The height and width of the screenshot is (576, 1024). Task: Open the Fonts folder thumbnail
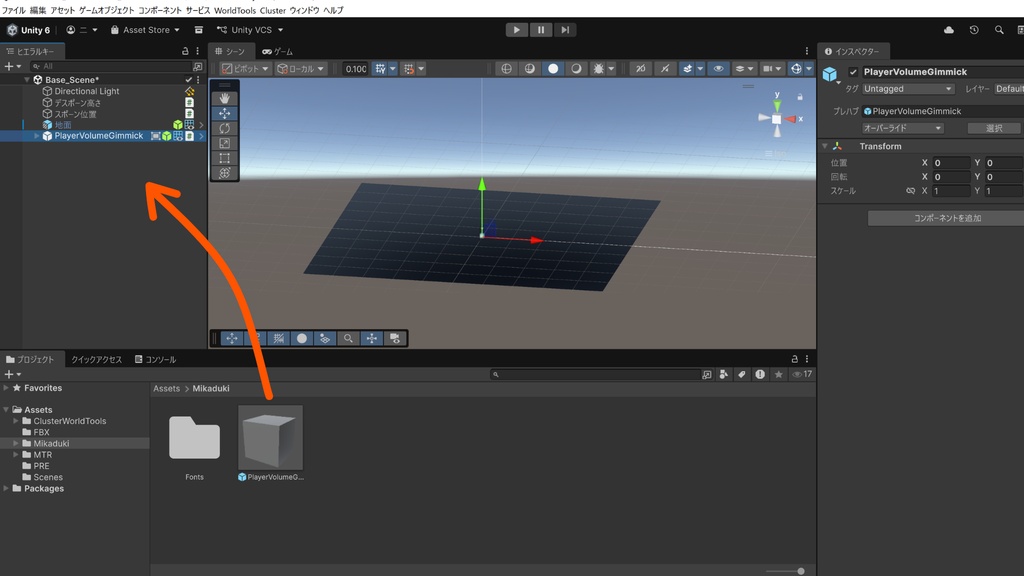pos(195,438)
